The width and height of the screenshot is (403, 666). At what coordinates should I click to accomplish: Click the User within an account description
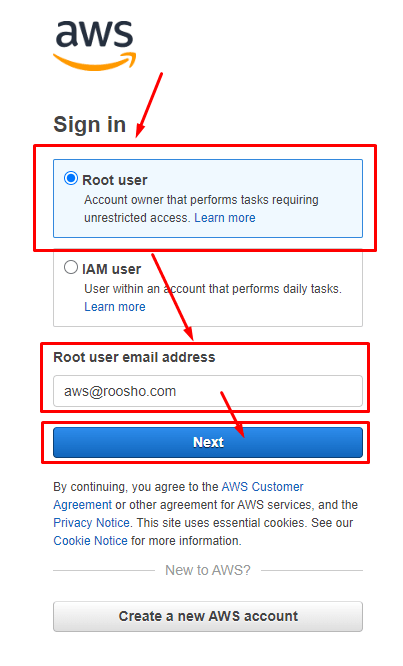point(213,289)
